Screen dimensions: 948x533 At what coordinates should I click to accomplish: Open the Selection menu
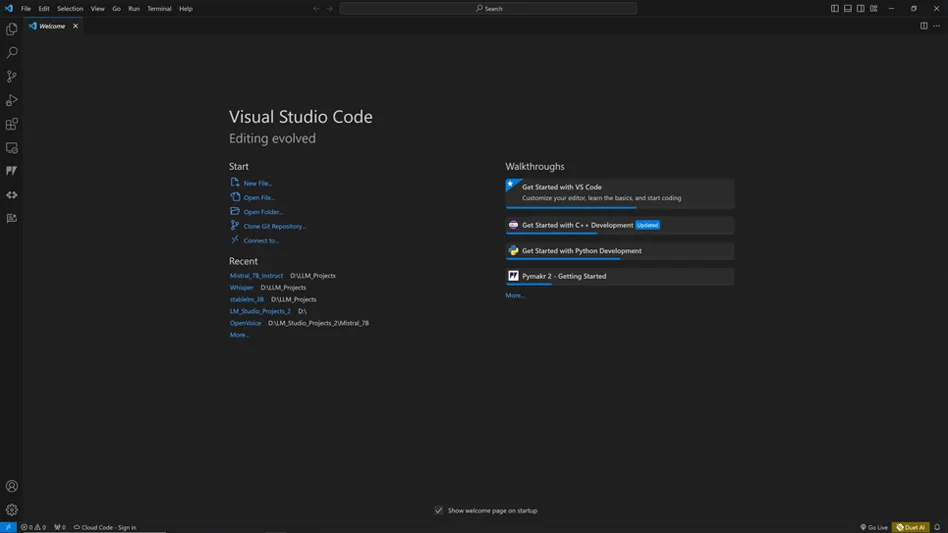70,8
